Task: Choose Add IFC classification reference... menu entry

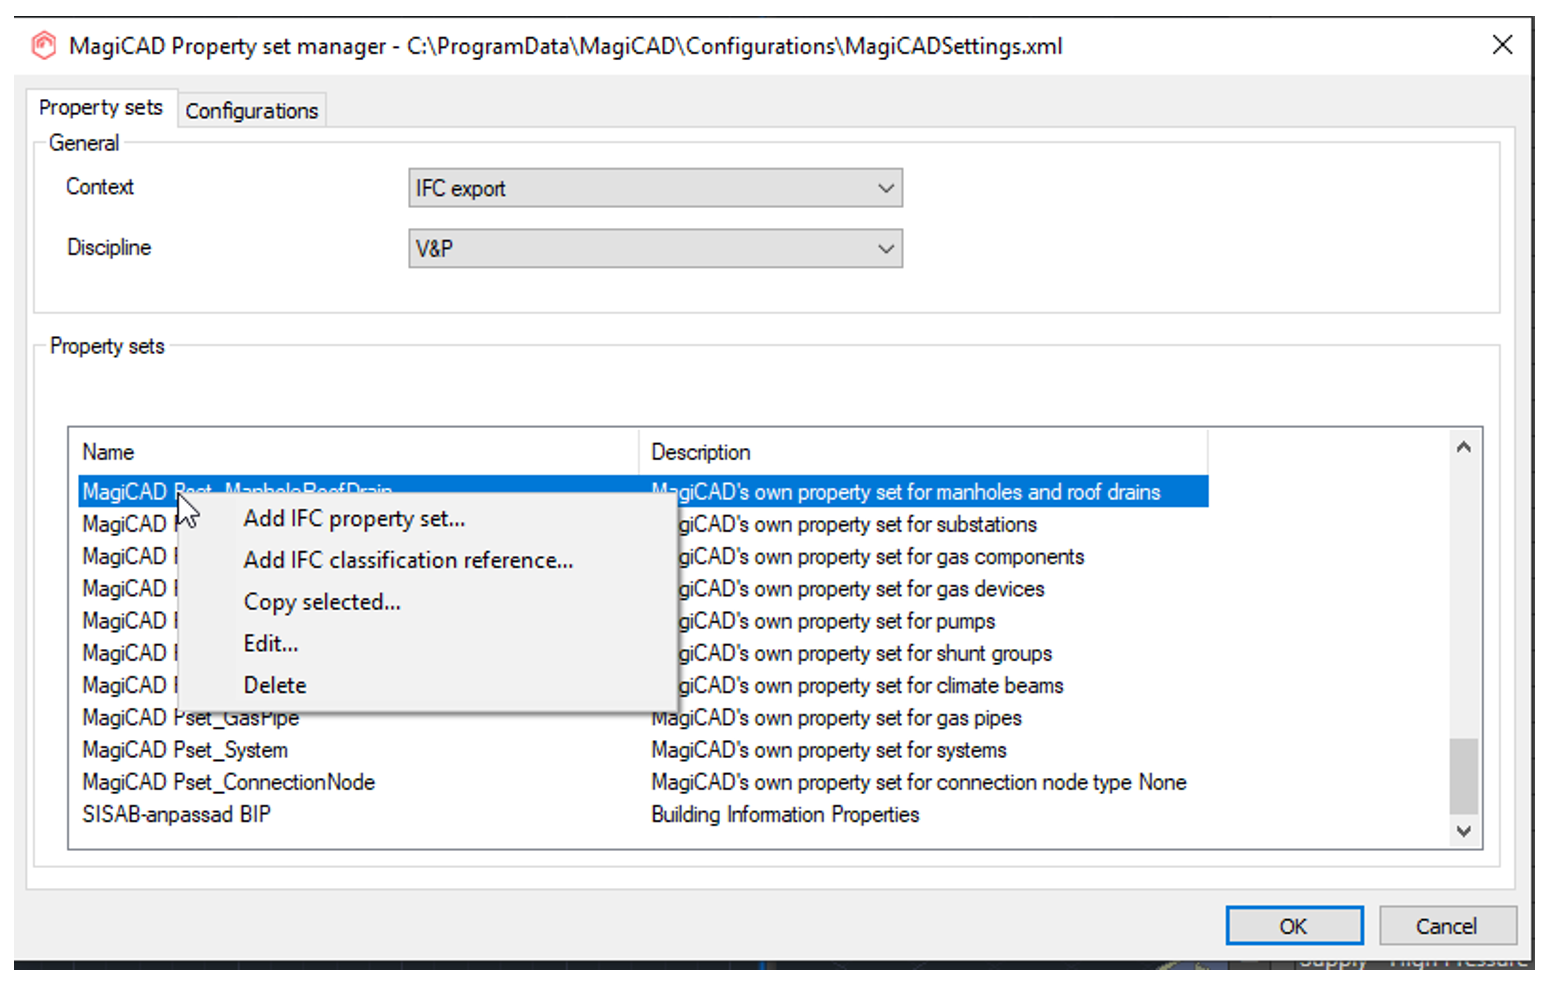Action: [409, 560]
